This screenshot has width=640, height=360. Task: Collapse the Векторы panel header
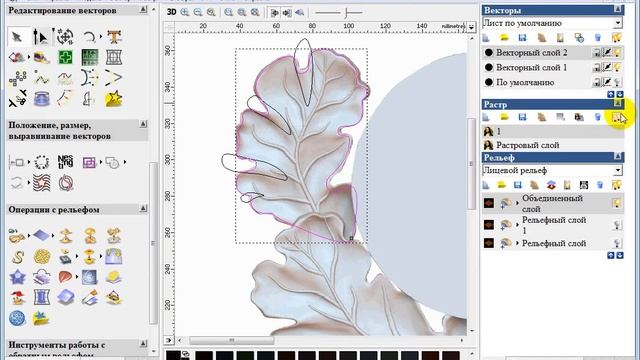pos(618,9)
